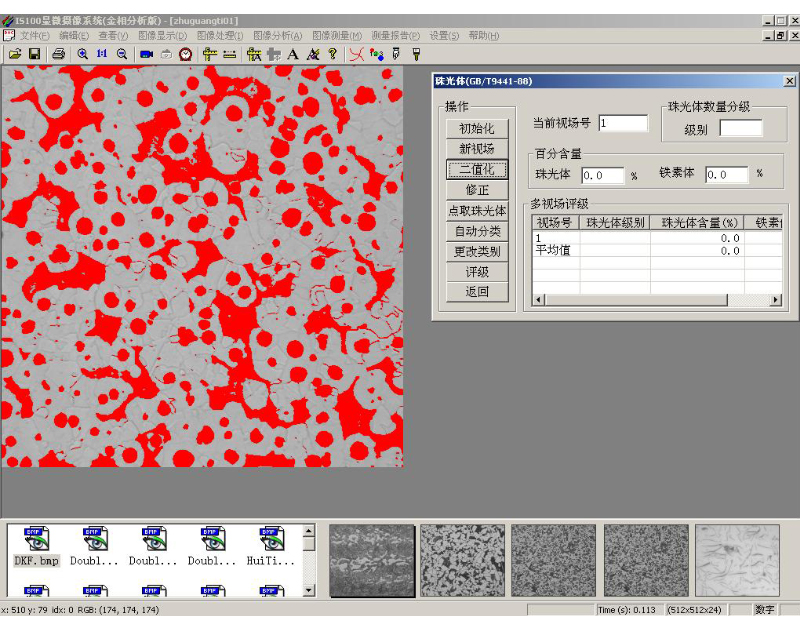Image resolution: width=800 pixels, height=630 pixels.
Task: Click the table's horizontal scrollbar left arrow
Action: click(538, 300)
